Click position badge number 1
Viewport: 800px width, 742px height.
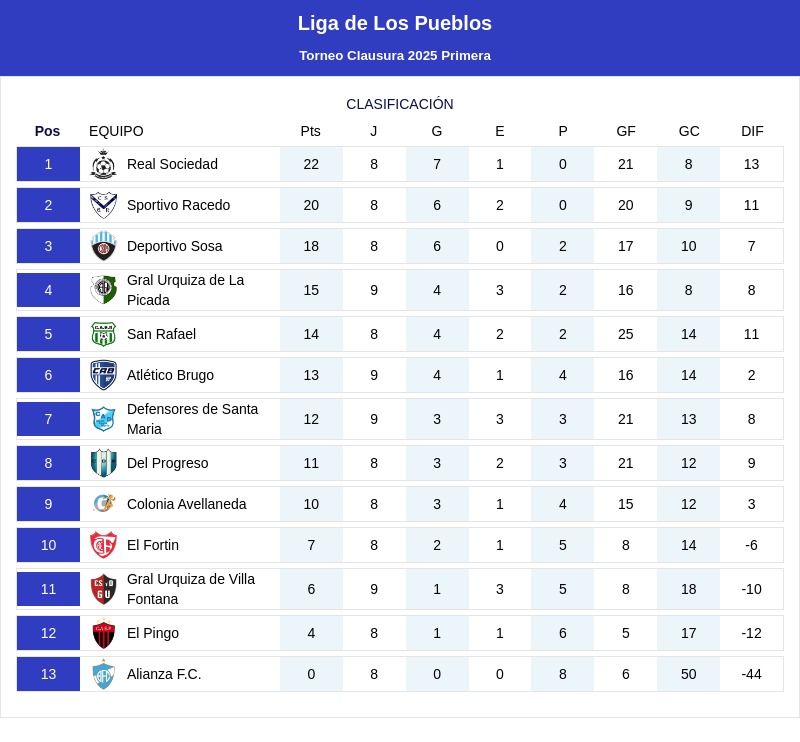[x=48, y=164]
